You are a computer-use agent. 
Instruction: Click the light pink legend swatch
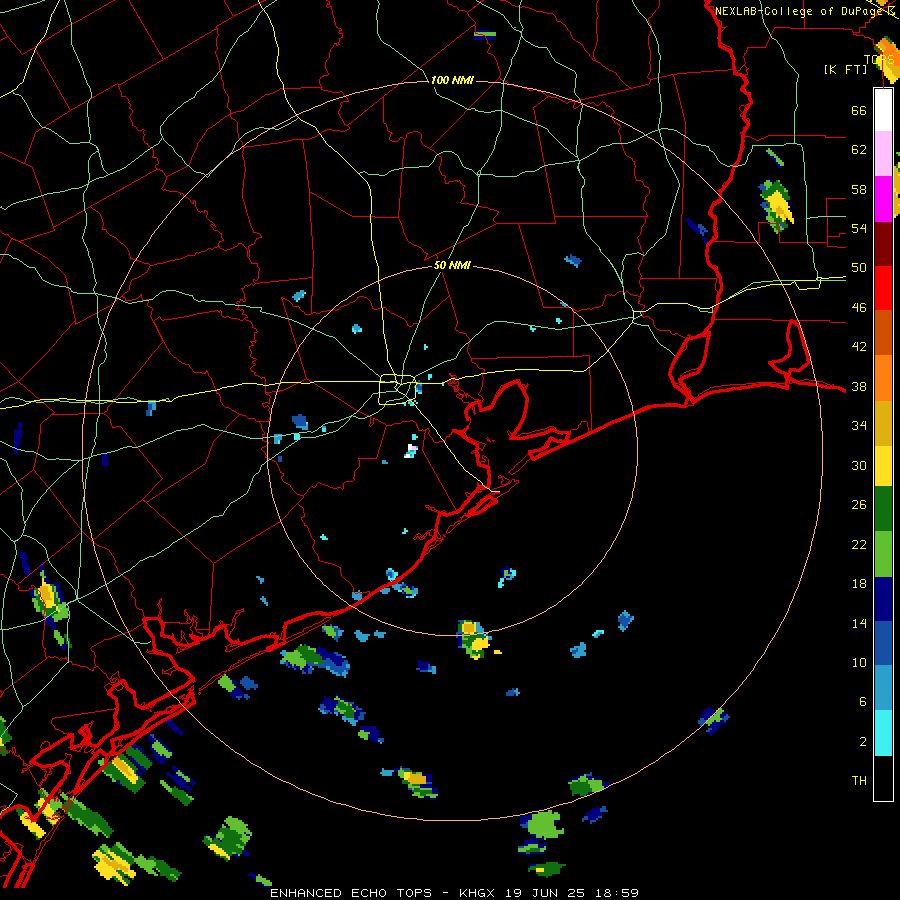tap(883, 154)
